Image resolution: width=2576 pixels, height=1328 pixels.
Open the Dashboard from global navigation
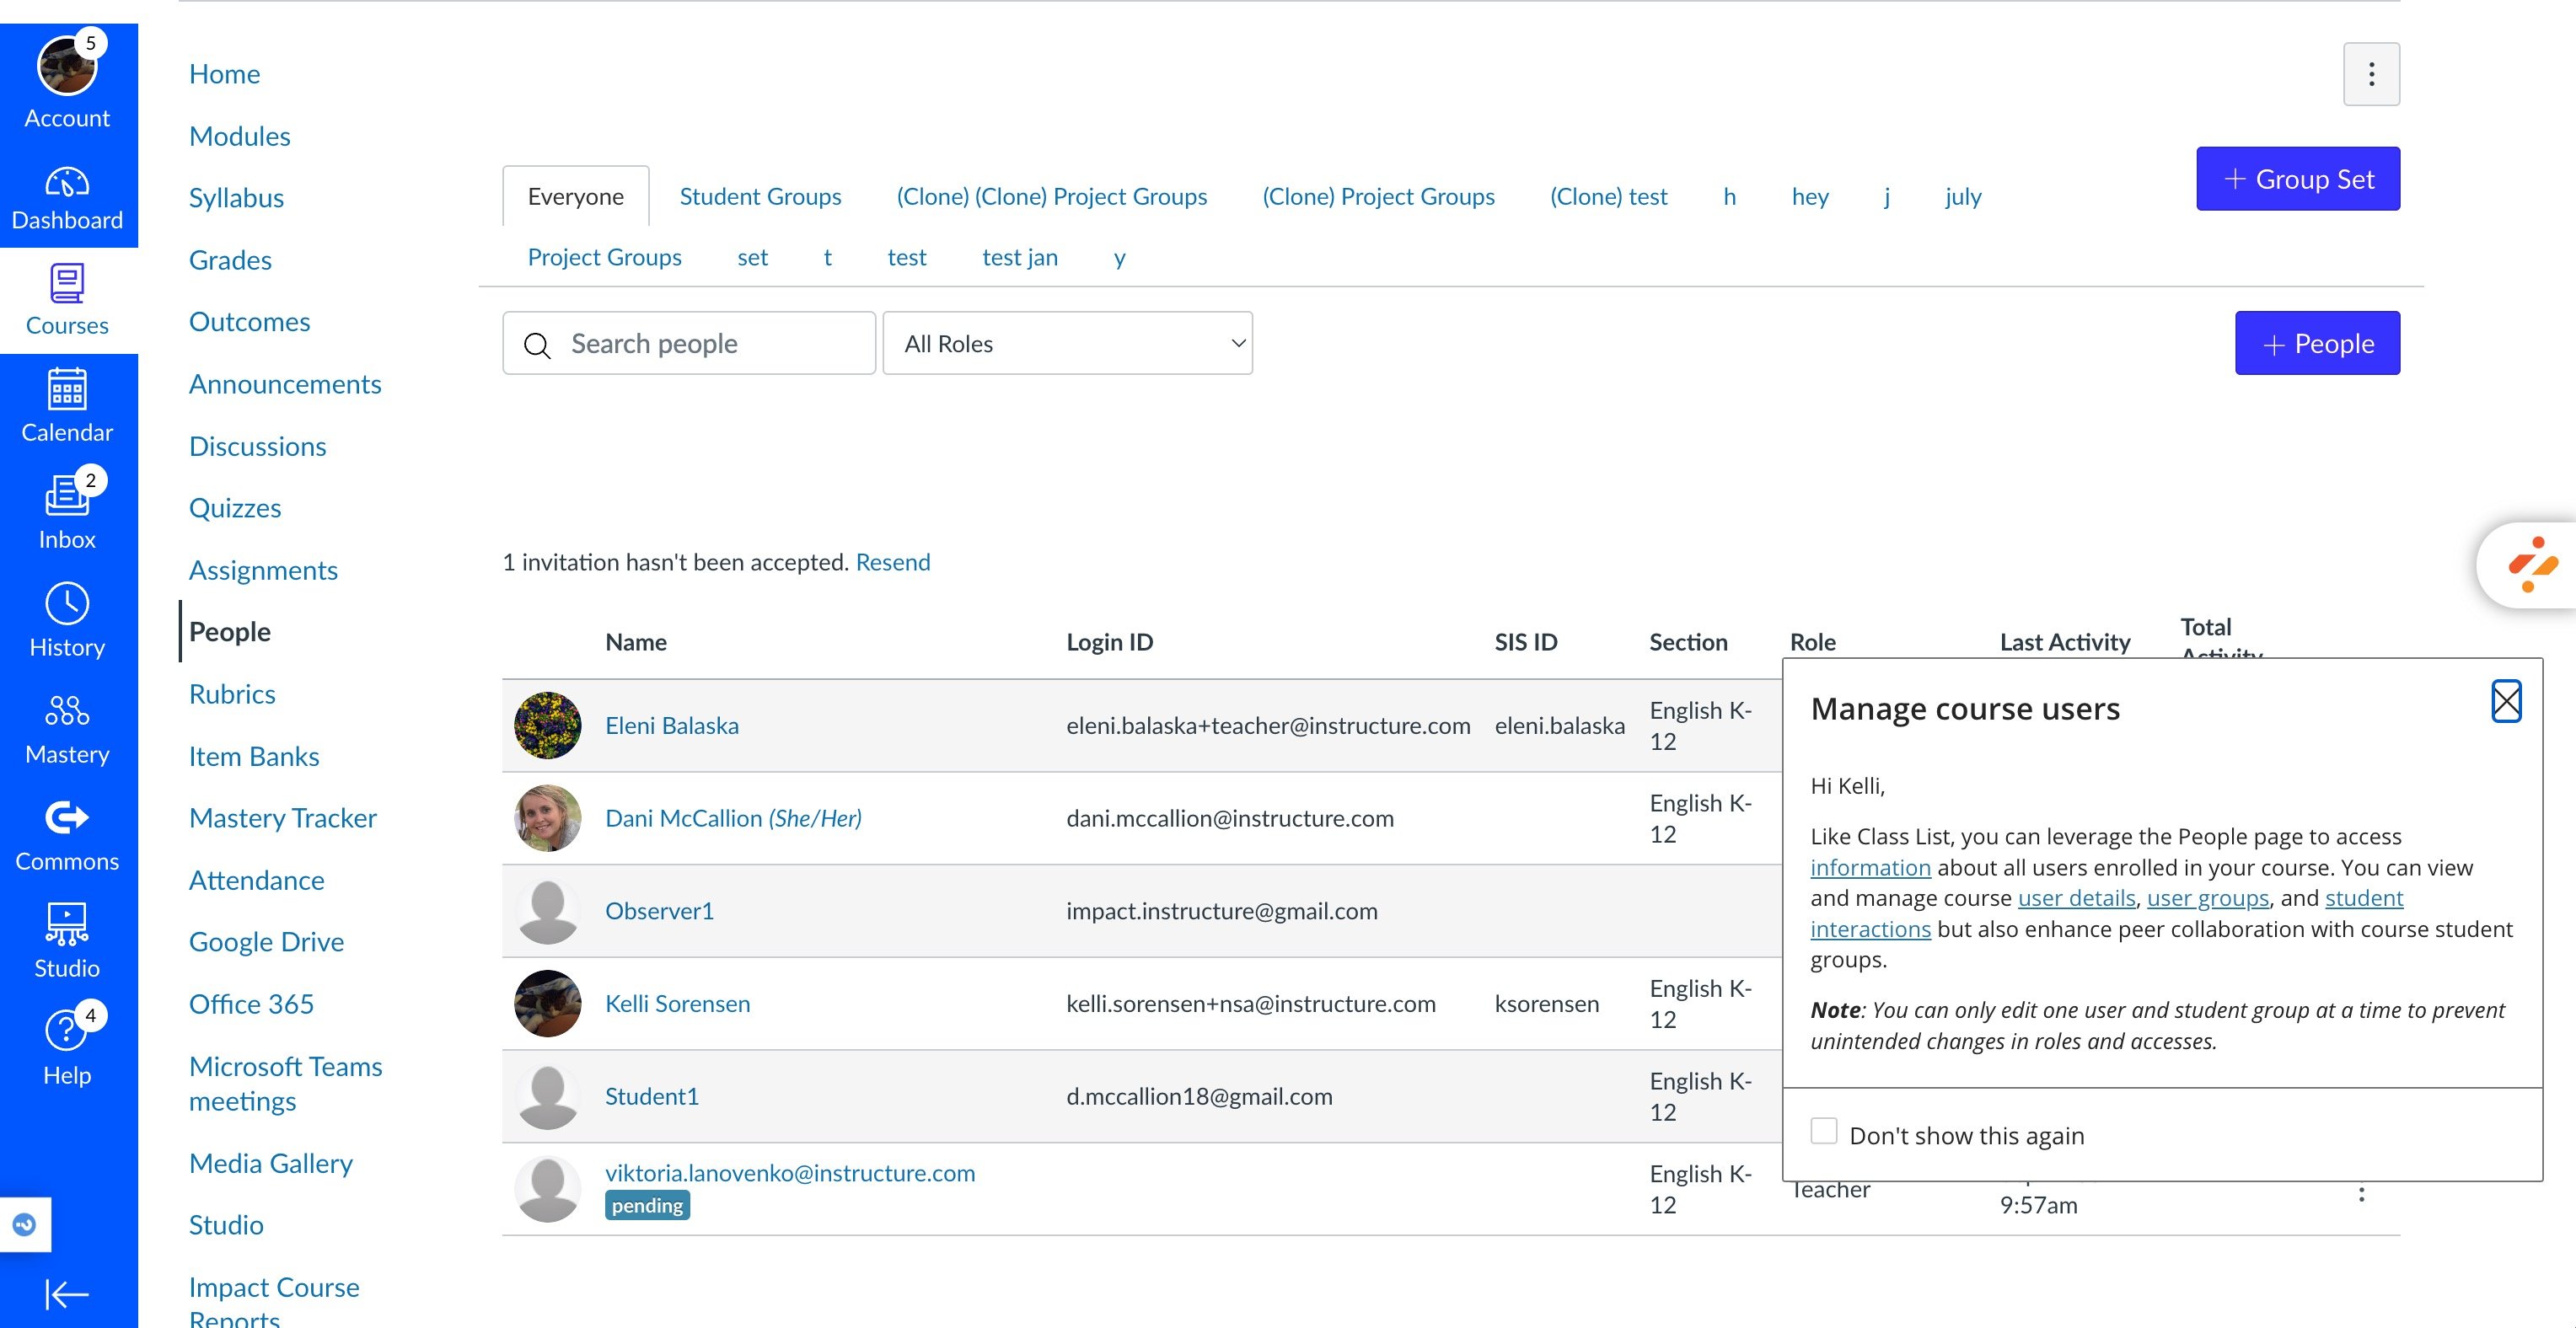pyautogui.click(x=67, y=198)
